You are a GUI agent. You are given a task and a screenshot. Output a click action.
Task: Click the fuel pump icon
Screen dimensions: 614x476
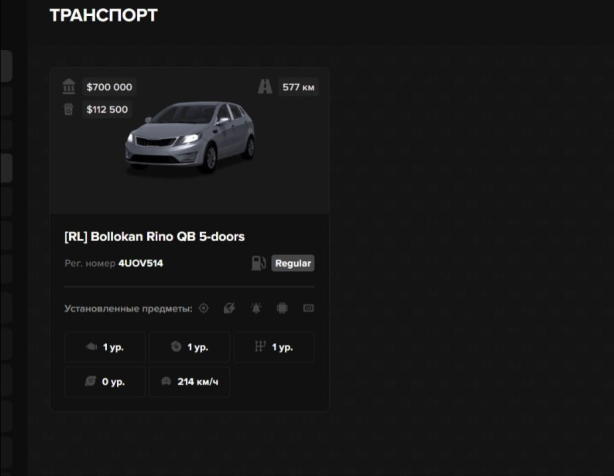pyautogui.click(x=259, y=263)
